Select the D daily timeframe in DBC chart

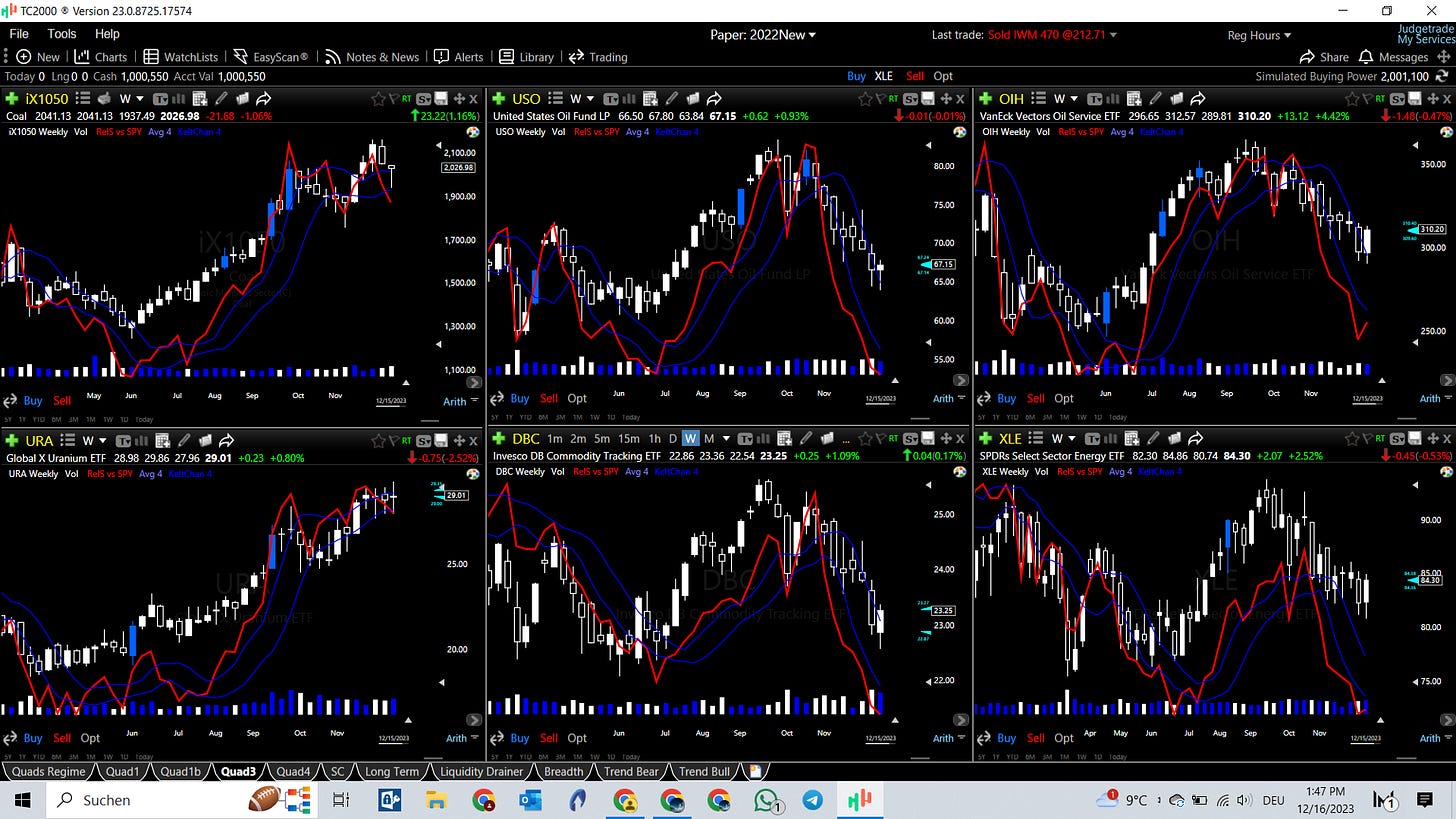point(673,439)
